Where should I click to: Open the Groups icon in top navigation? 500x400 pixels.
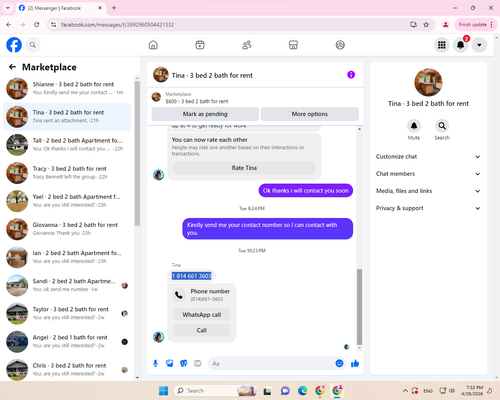(340, 45)
